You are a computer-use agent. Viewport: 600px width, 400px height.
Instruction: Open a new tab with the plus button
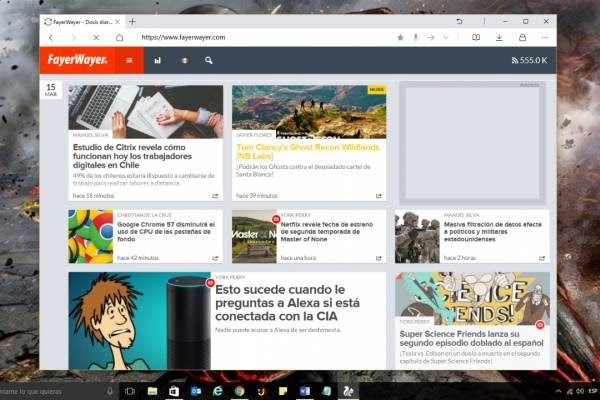tap(132, 22)
